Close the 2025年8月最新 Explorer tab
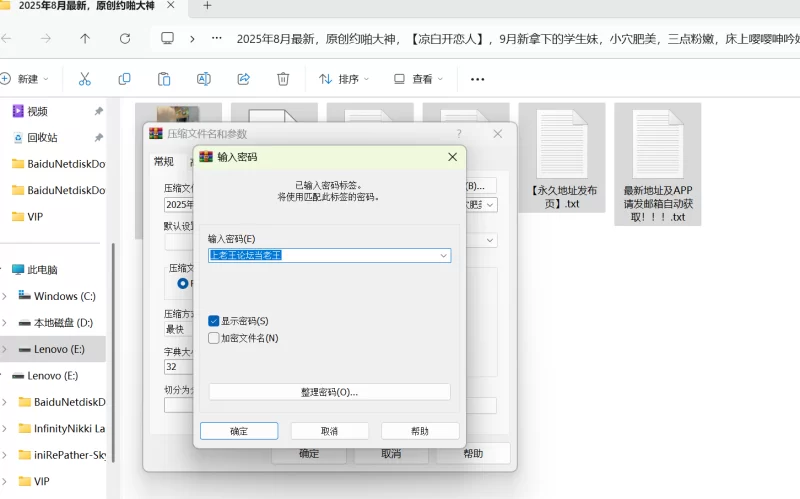Screen dimensions: 800x499 171,5
